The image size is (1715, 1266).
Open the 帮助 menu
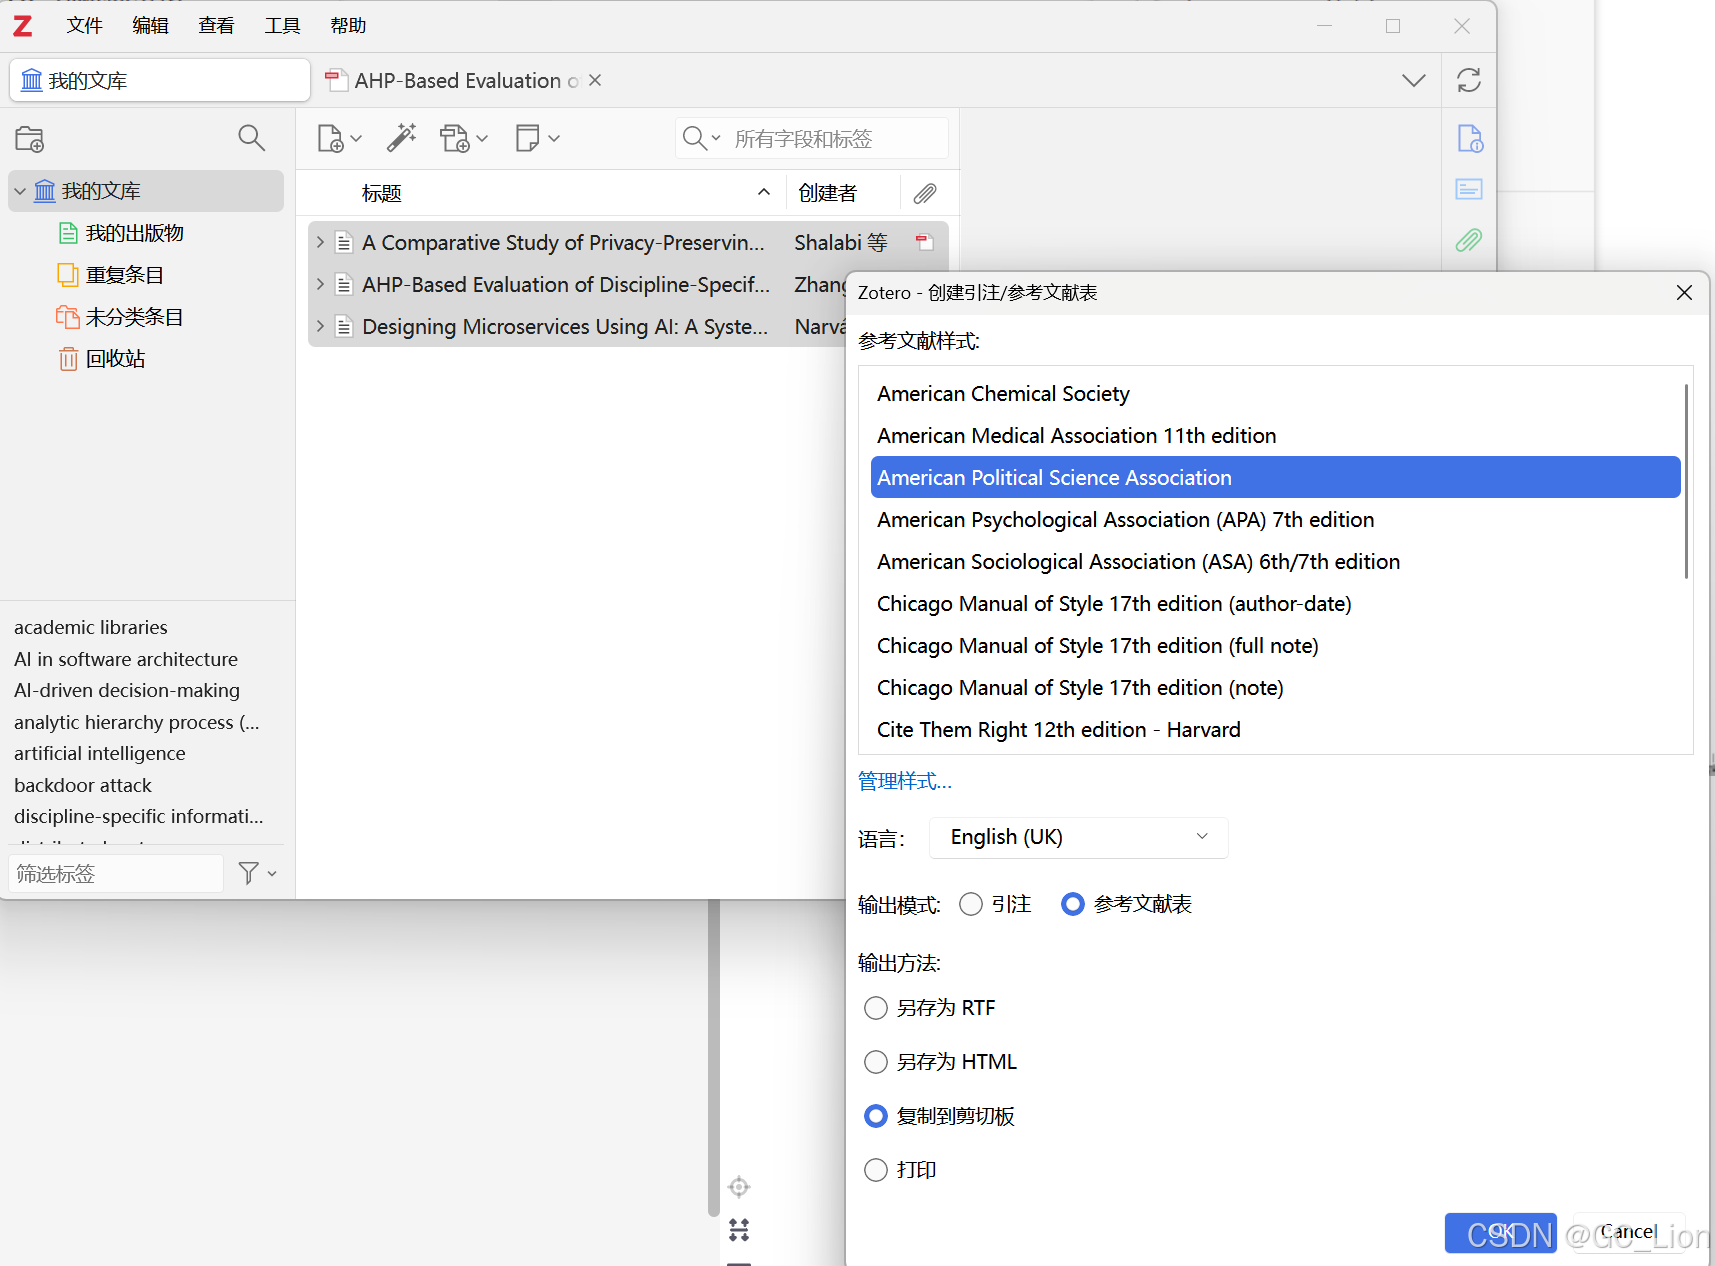[x=348, y=26]
